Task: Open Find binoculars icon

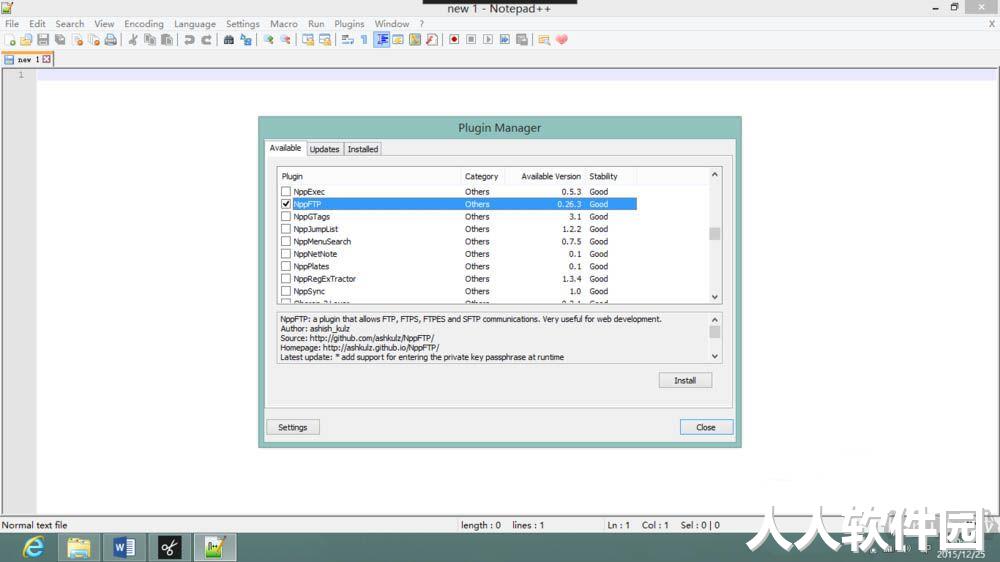Action: tap(228, 40)
